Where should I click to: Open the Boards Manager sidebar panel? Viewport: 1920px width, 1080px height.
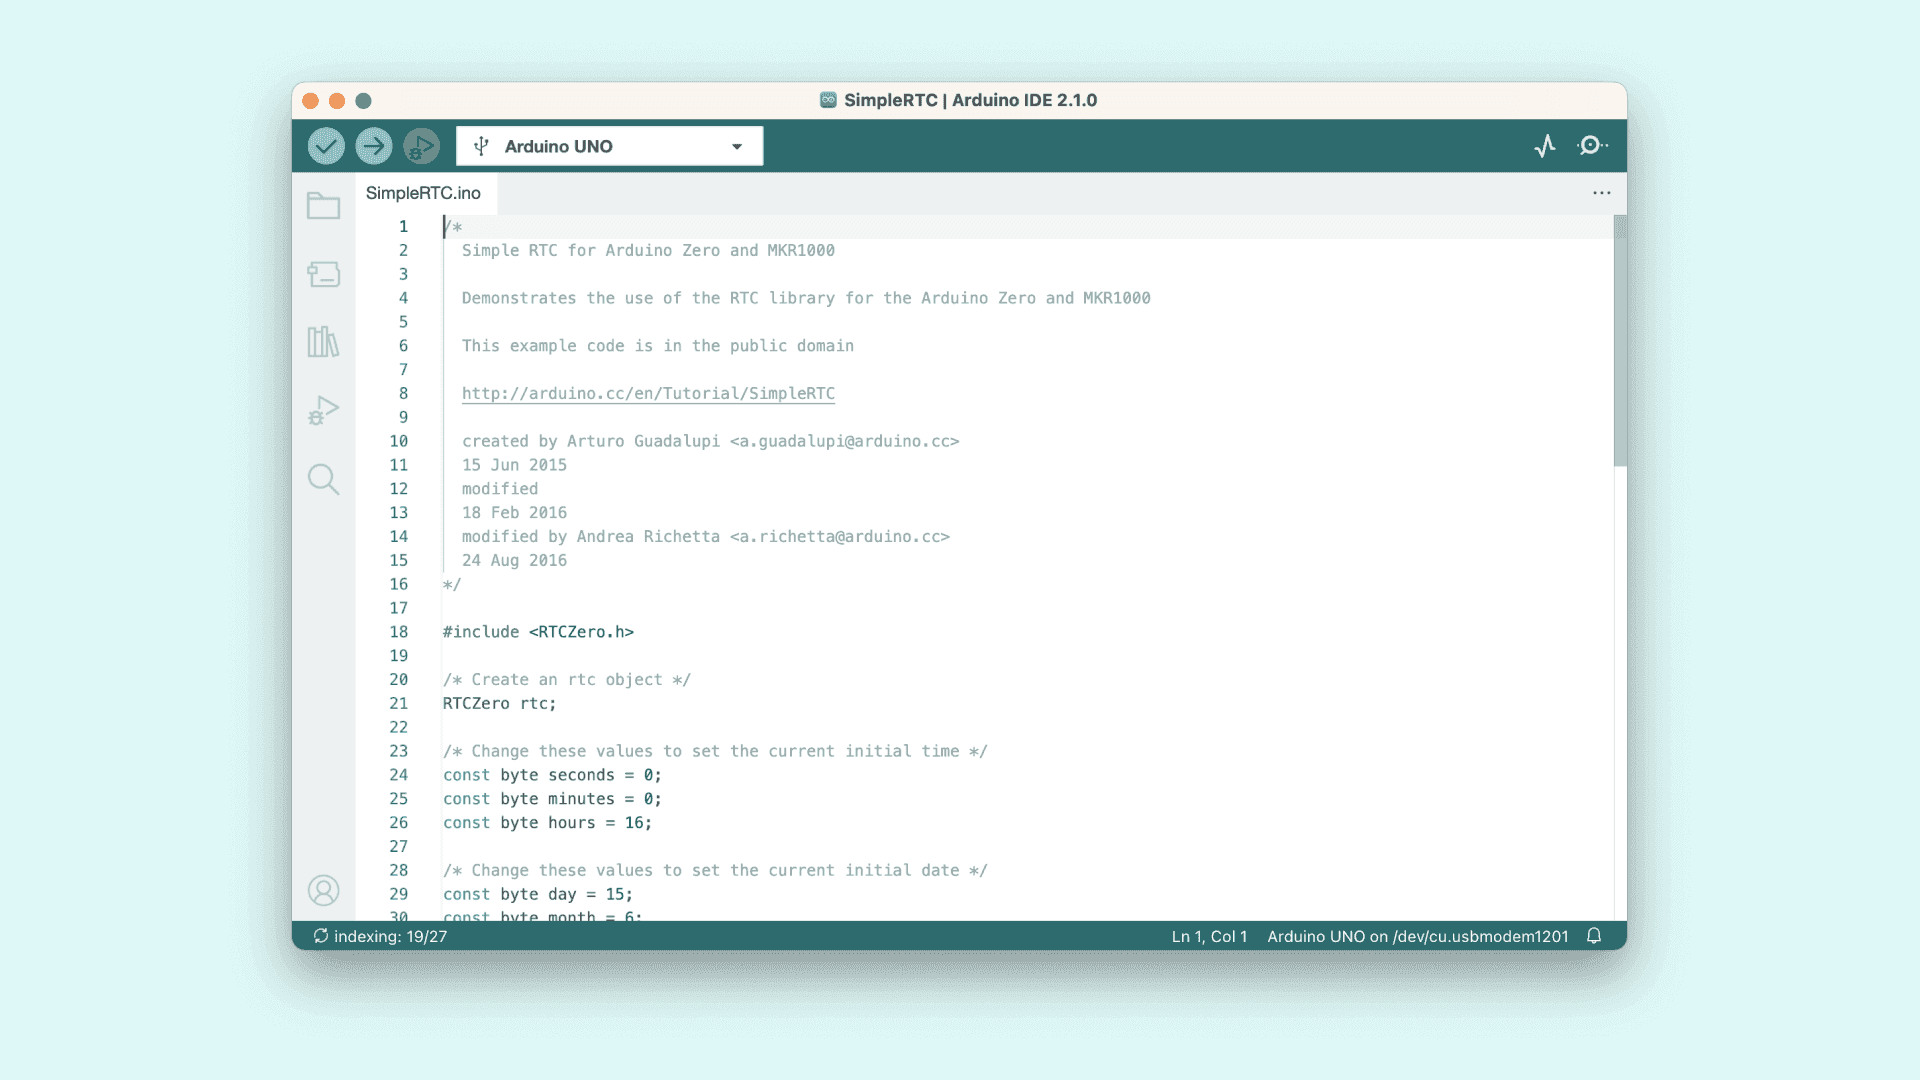(323, 274)
